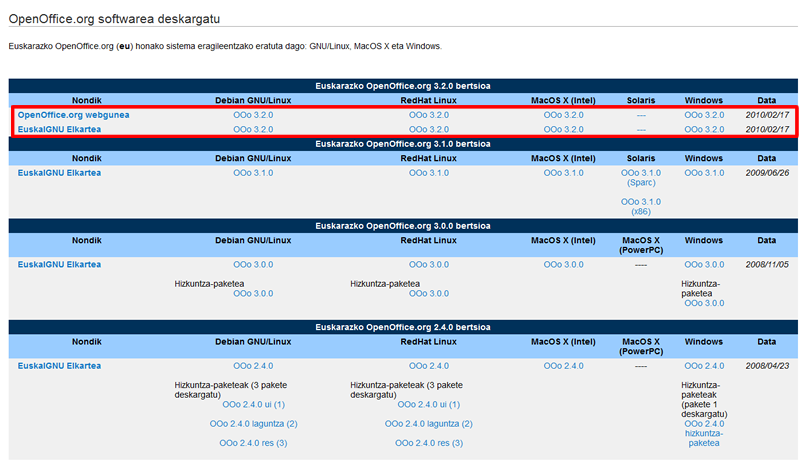This screenshot has width=800, height=466.
Task: Download OOo 2.4.0 for Debian GNU/Linux
Action: coord(253,365)
